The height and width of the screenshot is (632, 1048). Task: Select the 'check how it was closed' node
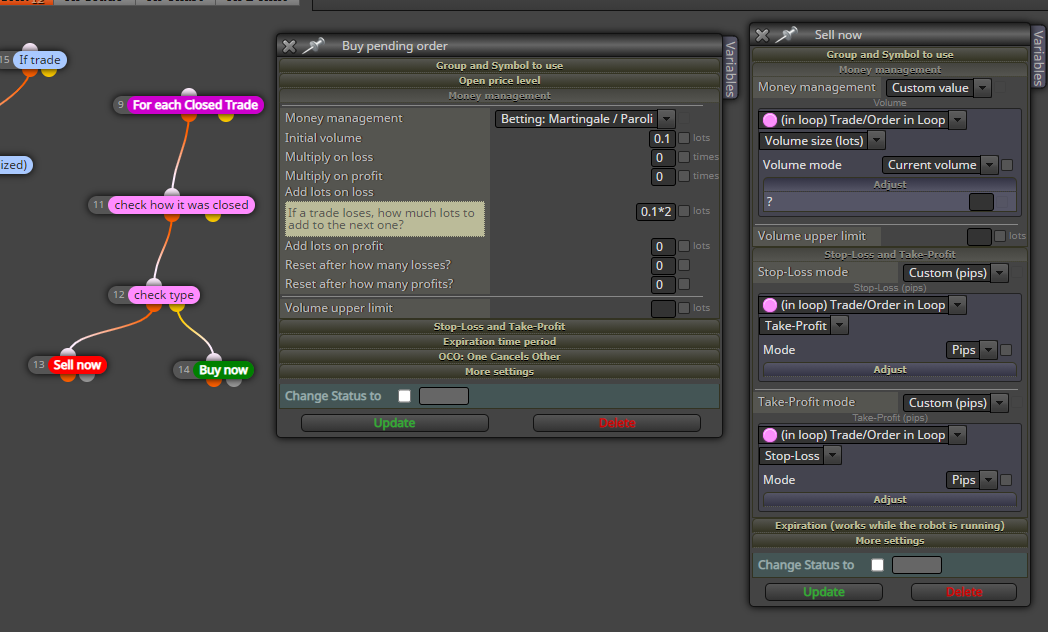(181, 205)
